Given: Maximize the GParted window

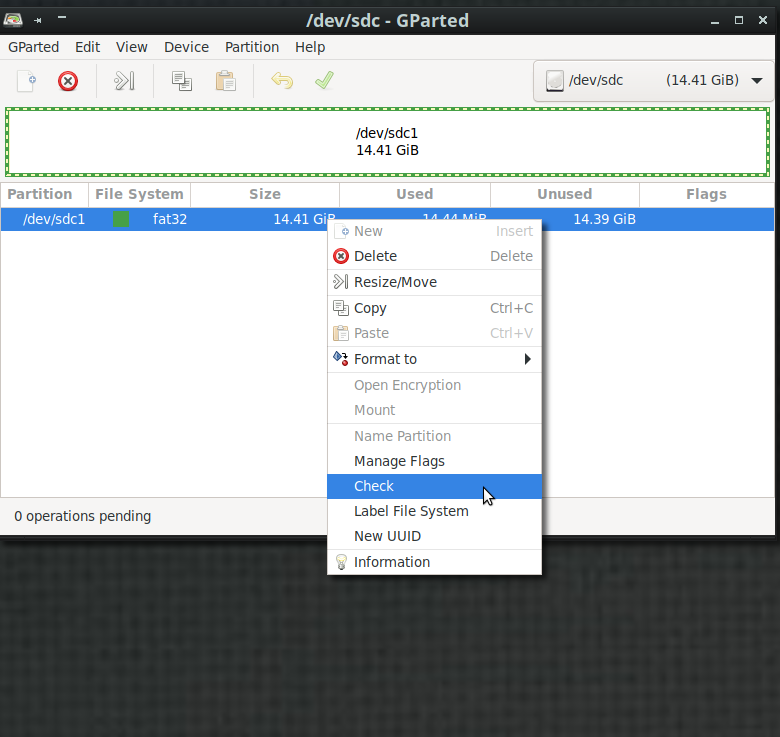Looking at the screenshot, I should coord(739,20).
